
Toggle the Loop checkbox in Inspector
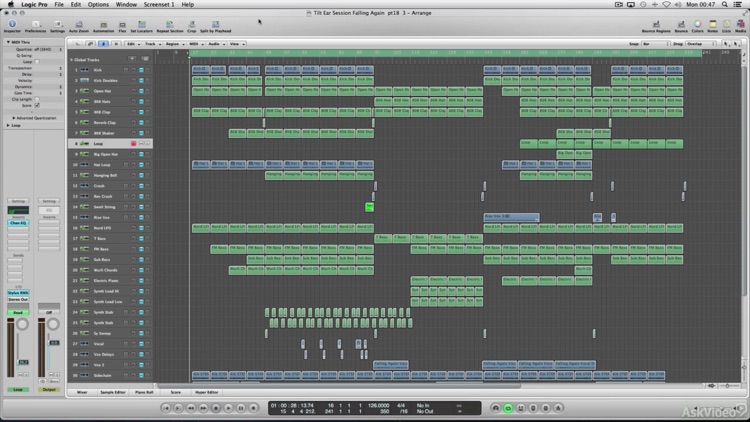(37, 62)
